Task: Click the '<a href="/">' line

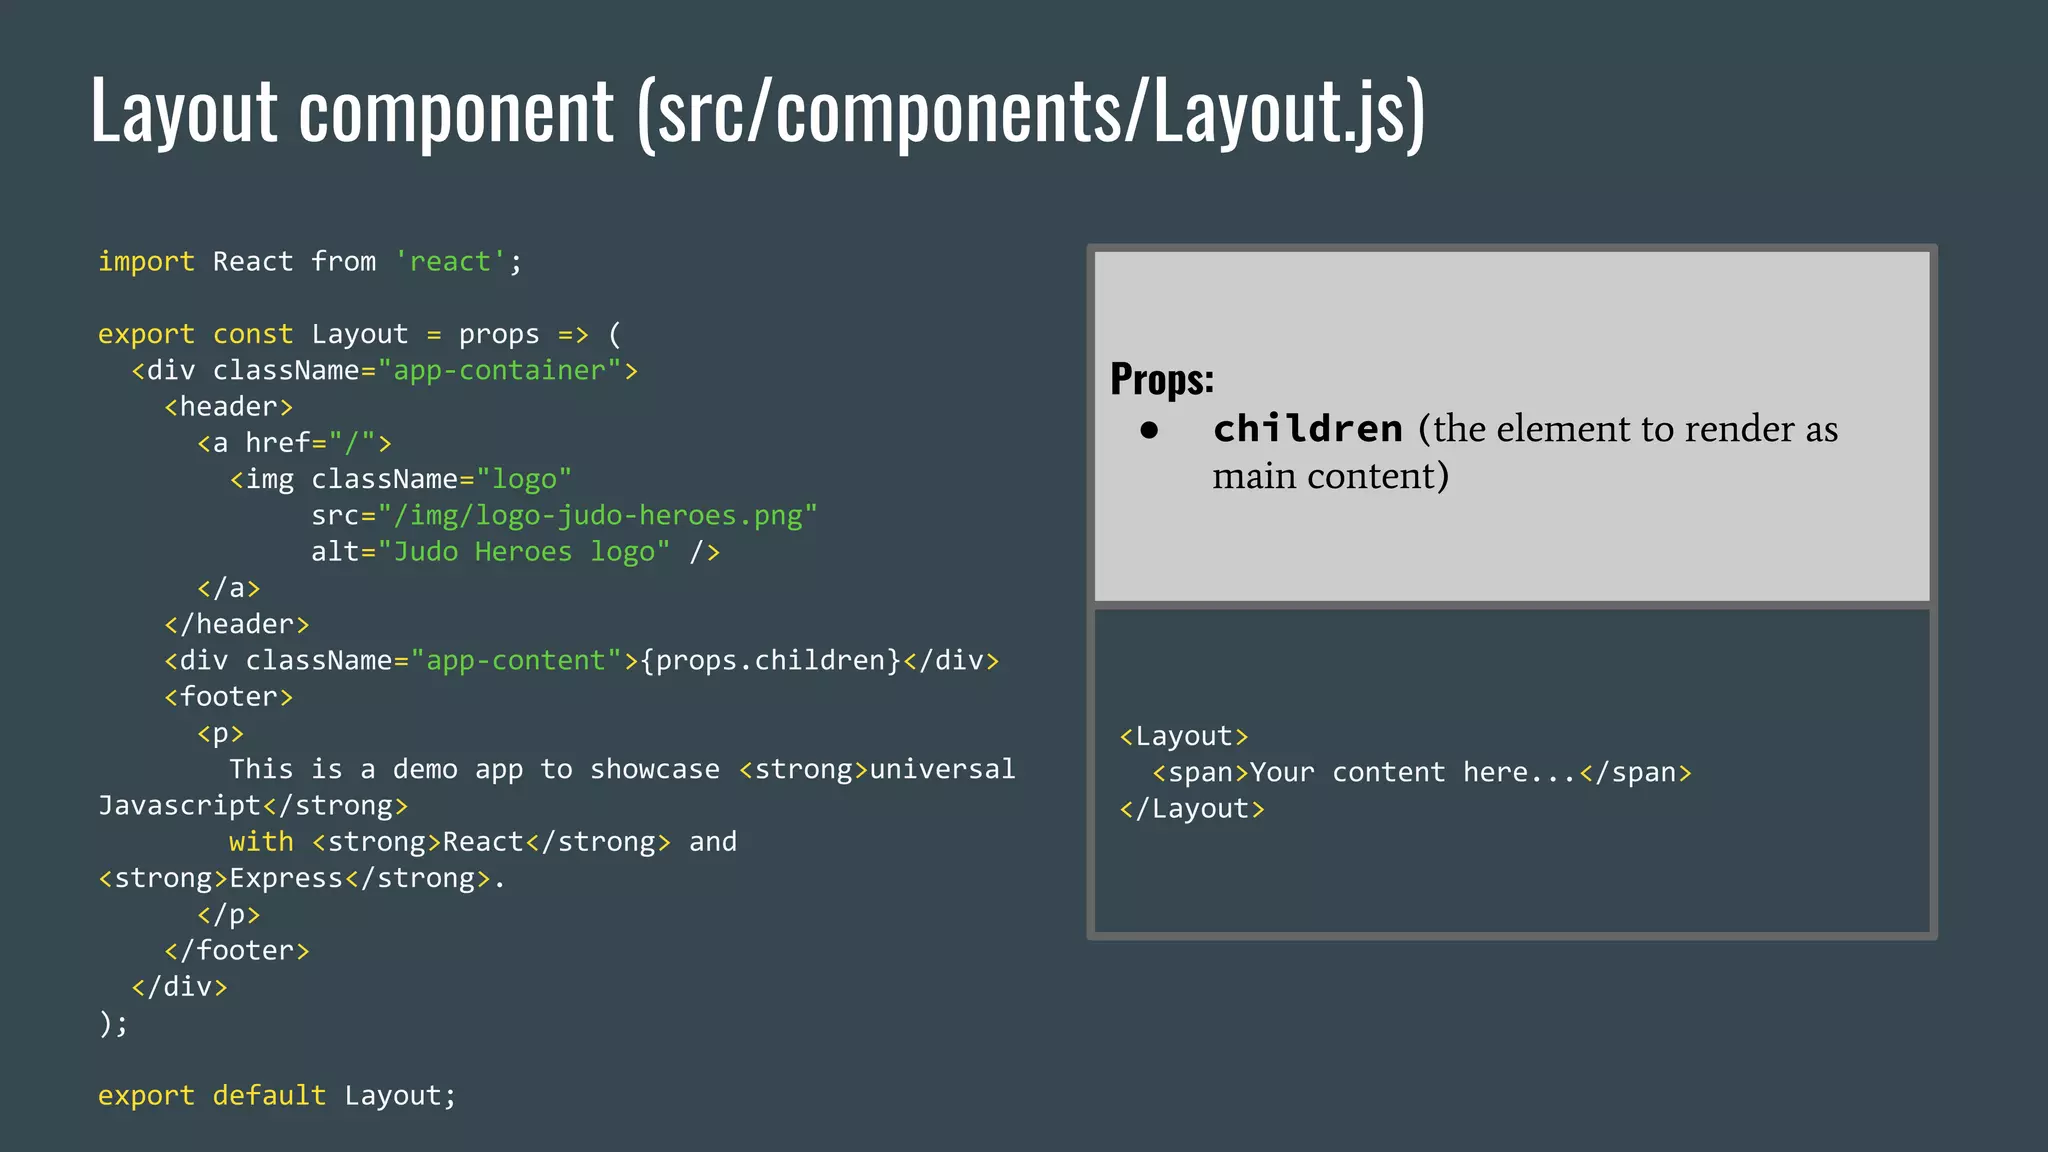Action: 294,443
